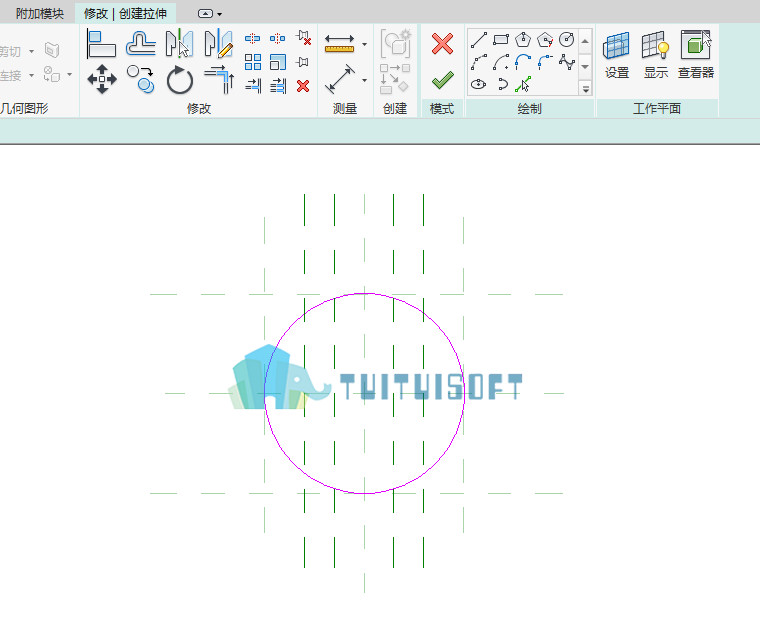Open work plane 设置 (Set)
This screenshot has width=760, height=621.
[x=617, y=55]
